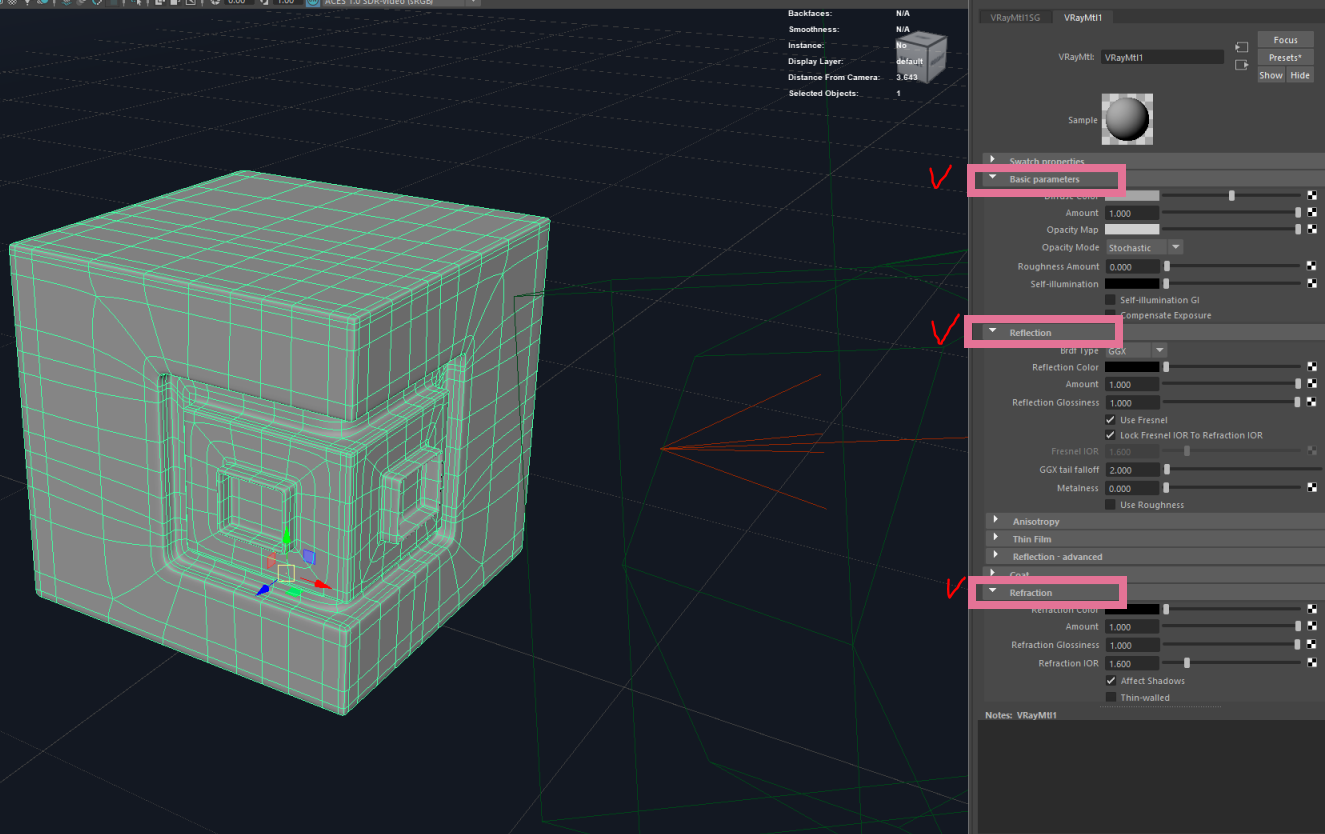
Task: Click the Reflection Glossiness slider handle
Action: pos(1299,402)
